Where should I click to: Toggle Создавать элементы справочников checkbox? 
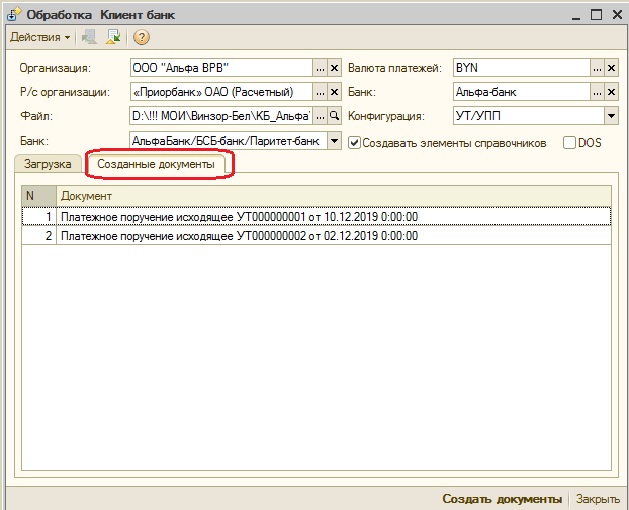pos(354,143)
